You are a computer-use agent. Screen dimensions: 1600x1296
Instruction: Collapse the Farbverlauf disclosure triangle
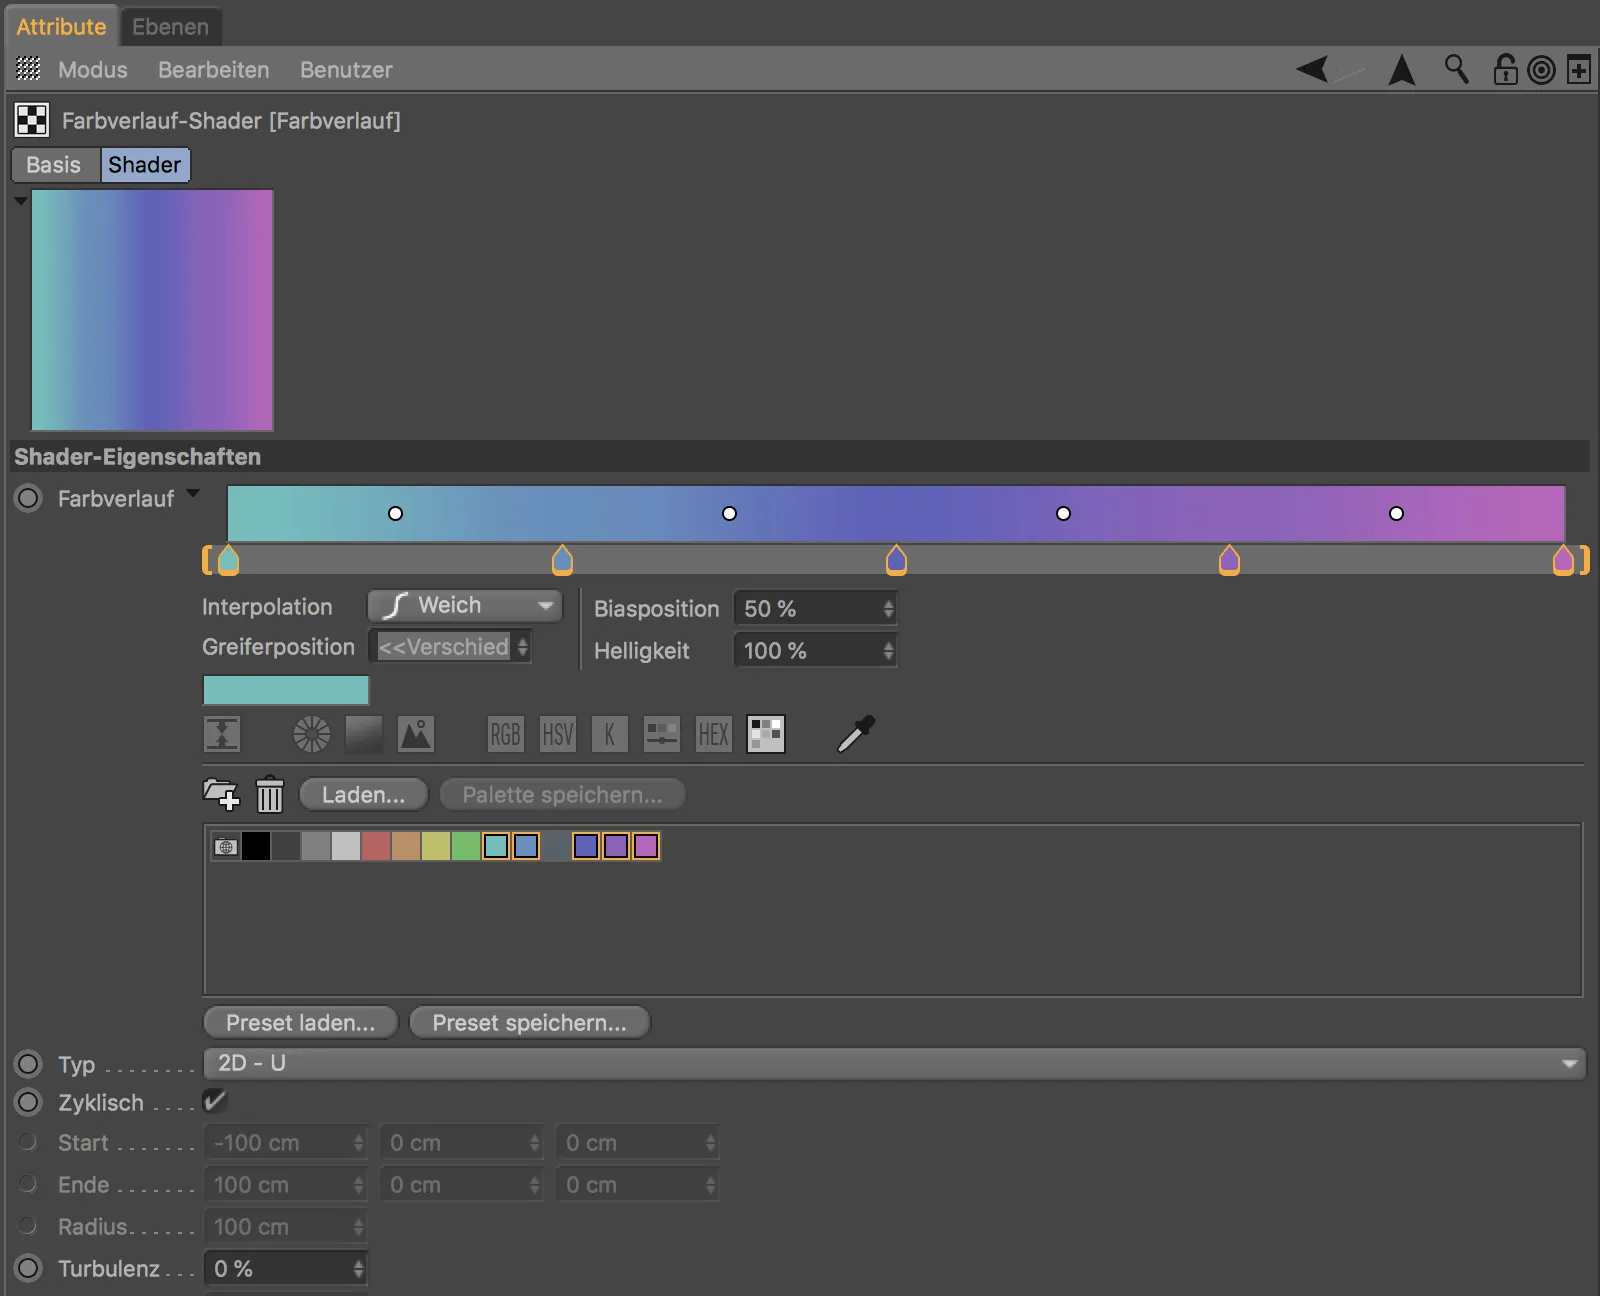pyautogui.click(x=192, y=495)
